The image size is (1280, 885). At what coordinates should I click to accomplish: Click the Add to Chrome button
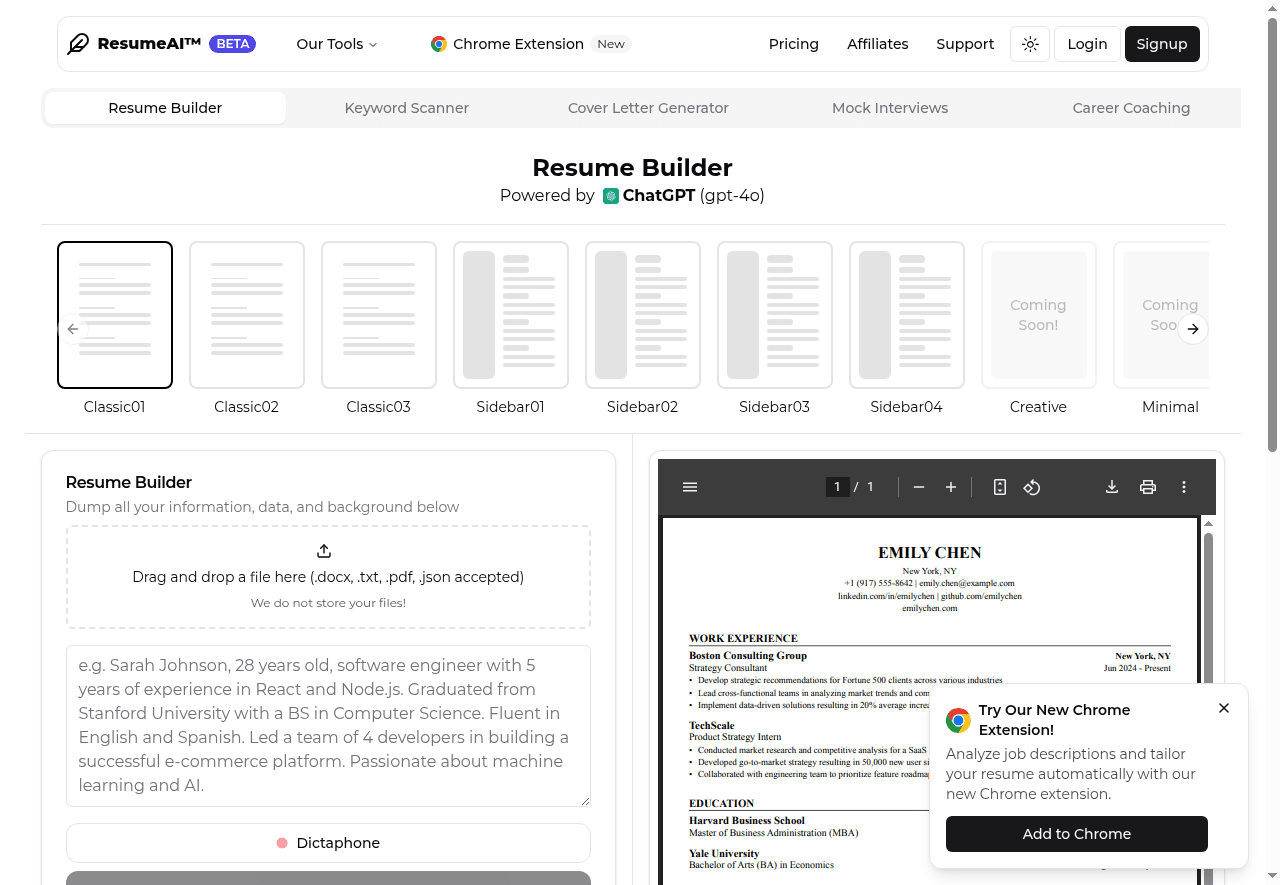coord(1076,834)
